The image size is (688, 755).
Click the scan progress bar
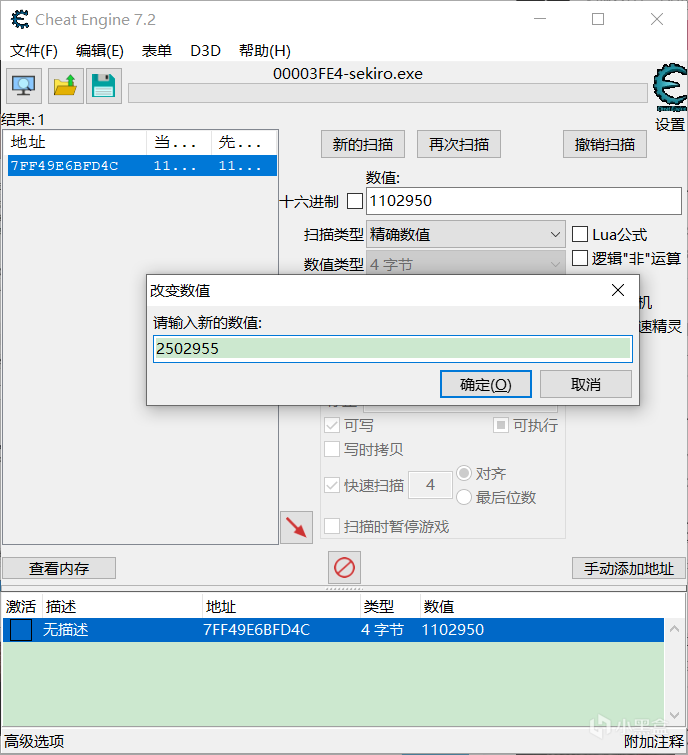pos(387,93)
